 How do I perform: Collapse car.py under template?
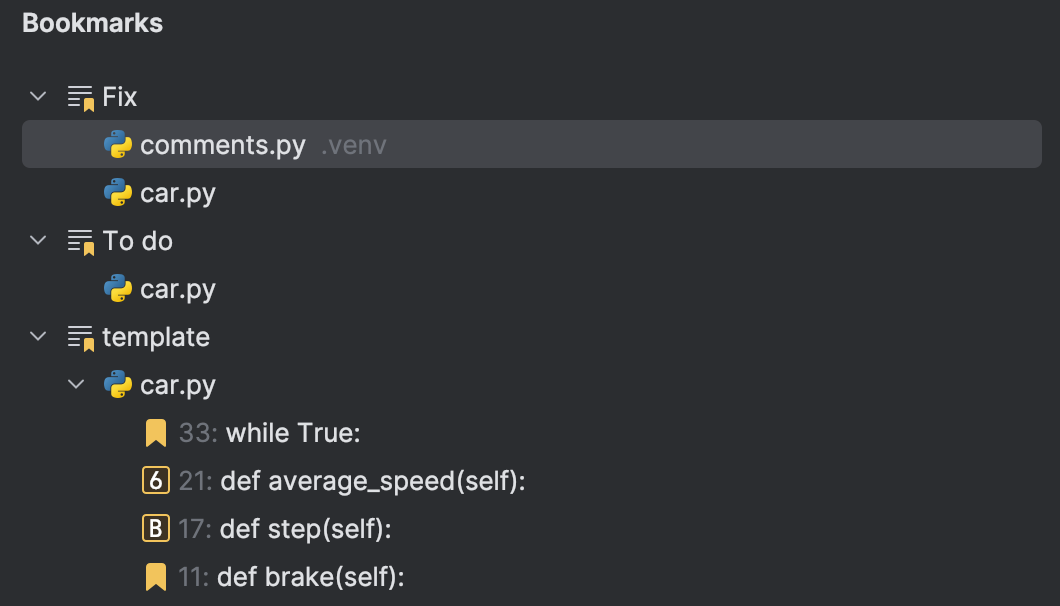point(76,385)
